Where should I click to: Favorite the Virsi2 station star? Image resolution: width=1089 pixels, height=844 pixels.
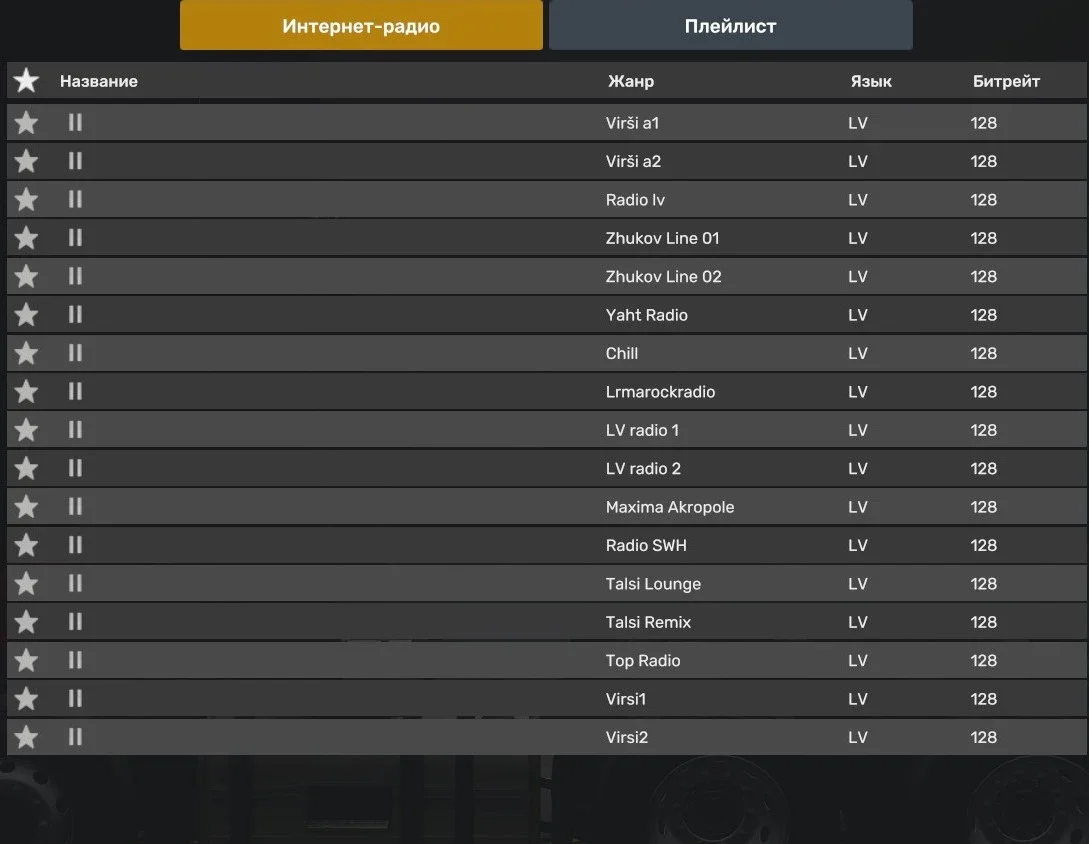click(x=26, y=738)
